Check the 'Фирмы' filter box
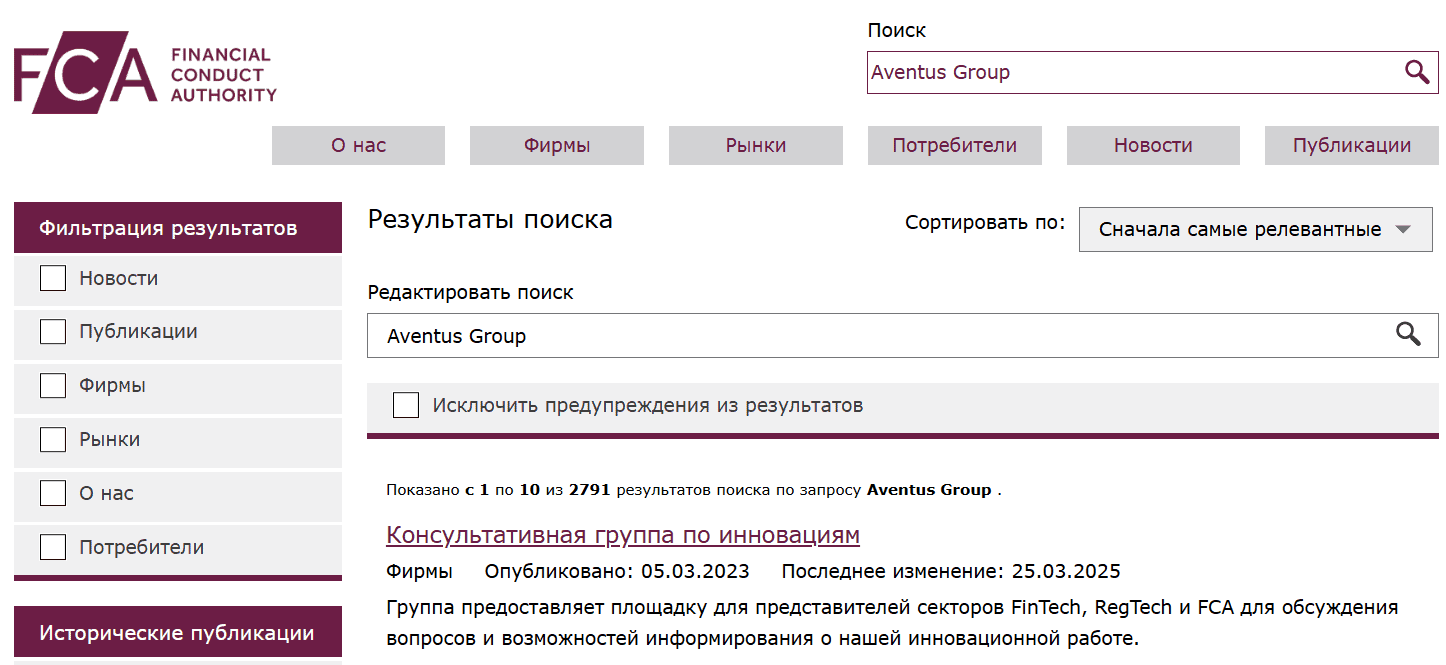1446x665 pixels. (52, 384)
